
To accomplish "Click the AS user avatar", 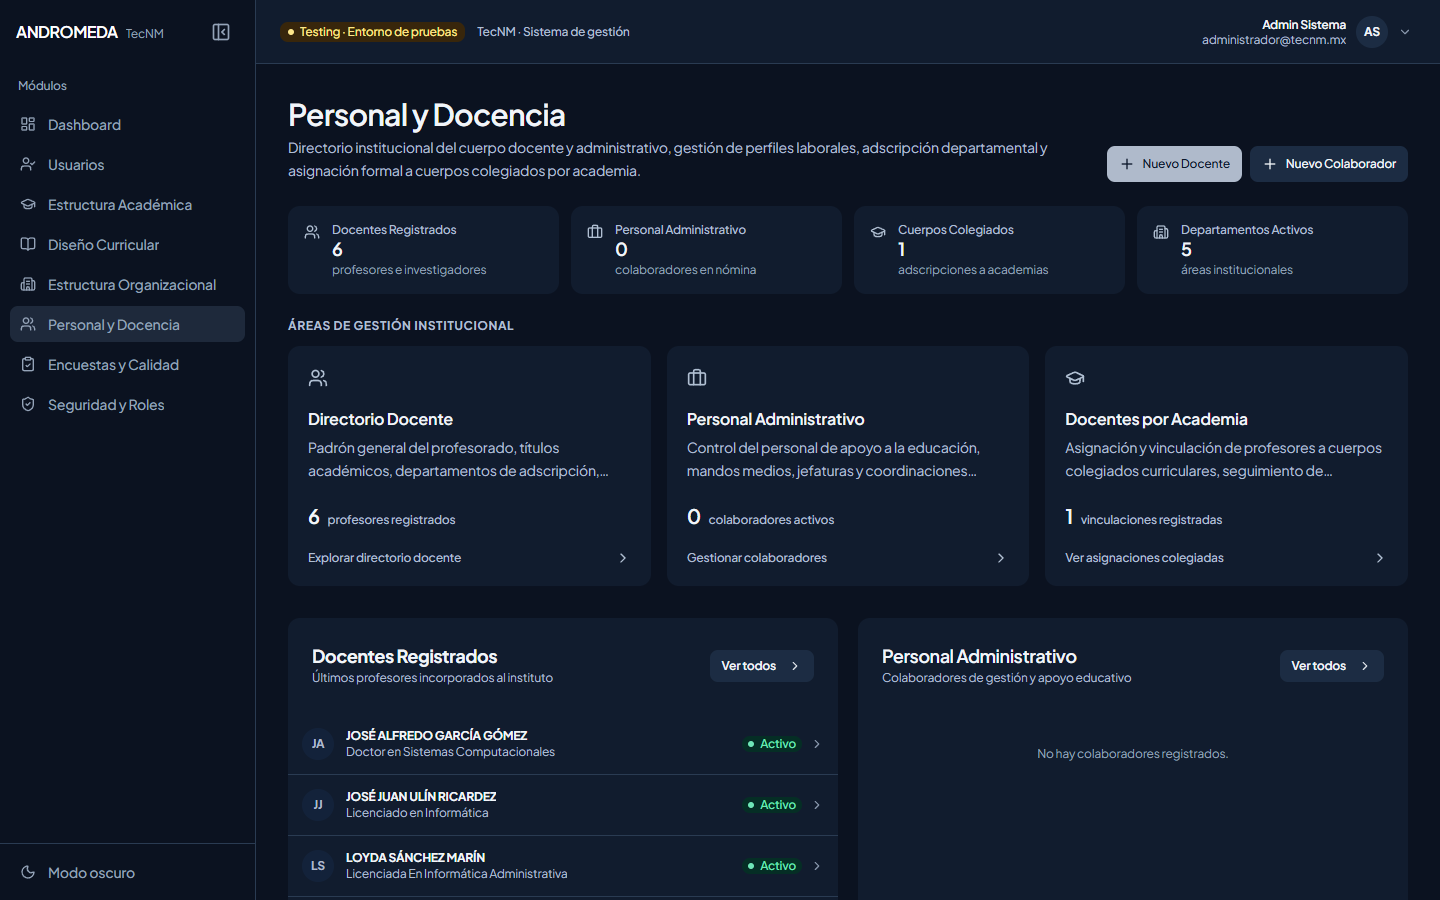I will pyautogui.click(x=1372, y=32).
